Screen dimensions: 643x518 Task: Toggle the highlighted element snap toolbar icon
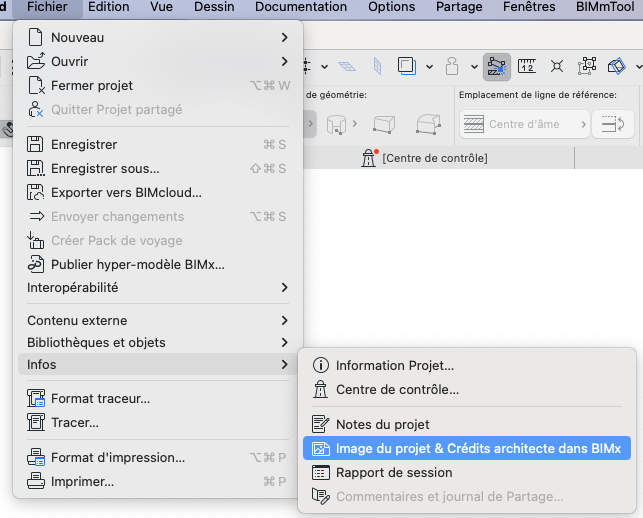pos(497,66)
